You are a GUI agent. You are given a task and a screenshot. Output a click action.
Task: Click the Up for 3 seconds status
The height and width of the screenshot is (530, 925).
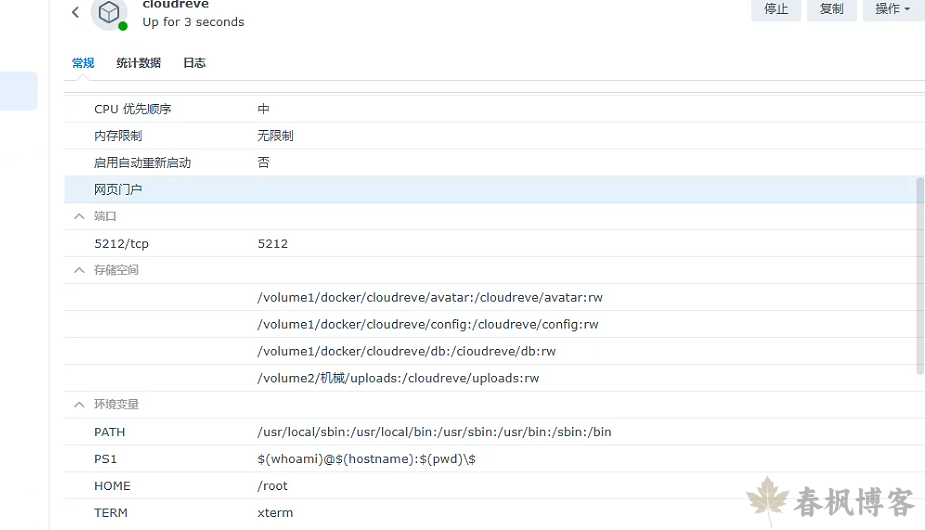193,22
